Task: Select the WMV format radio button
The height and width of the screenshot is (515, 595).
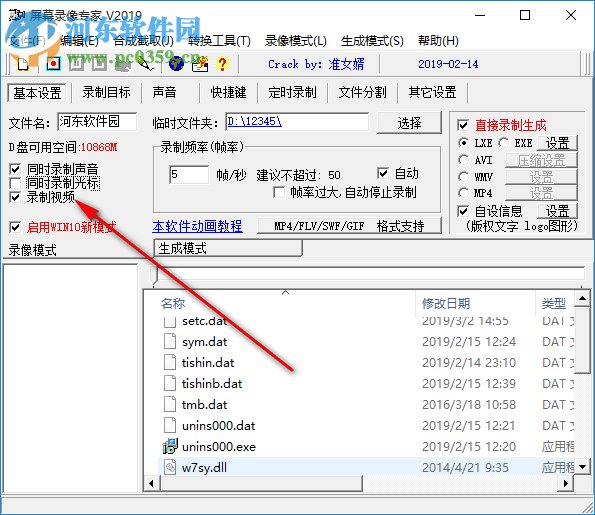Action: click(x=463, y=177)
